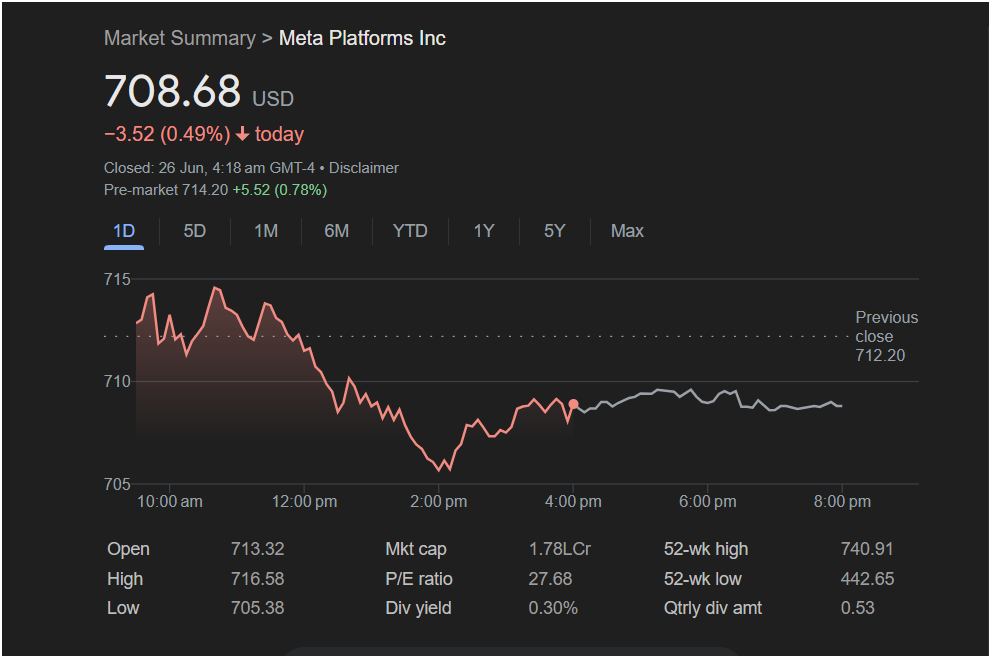View the 5Y chart range

[555, 231]
